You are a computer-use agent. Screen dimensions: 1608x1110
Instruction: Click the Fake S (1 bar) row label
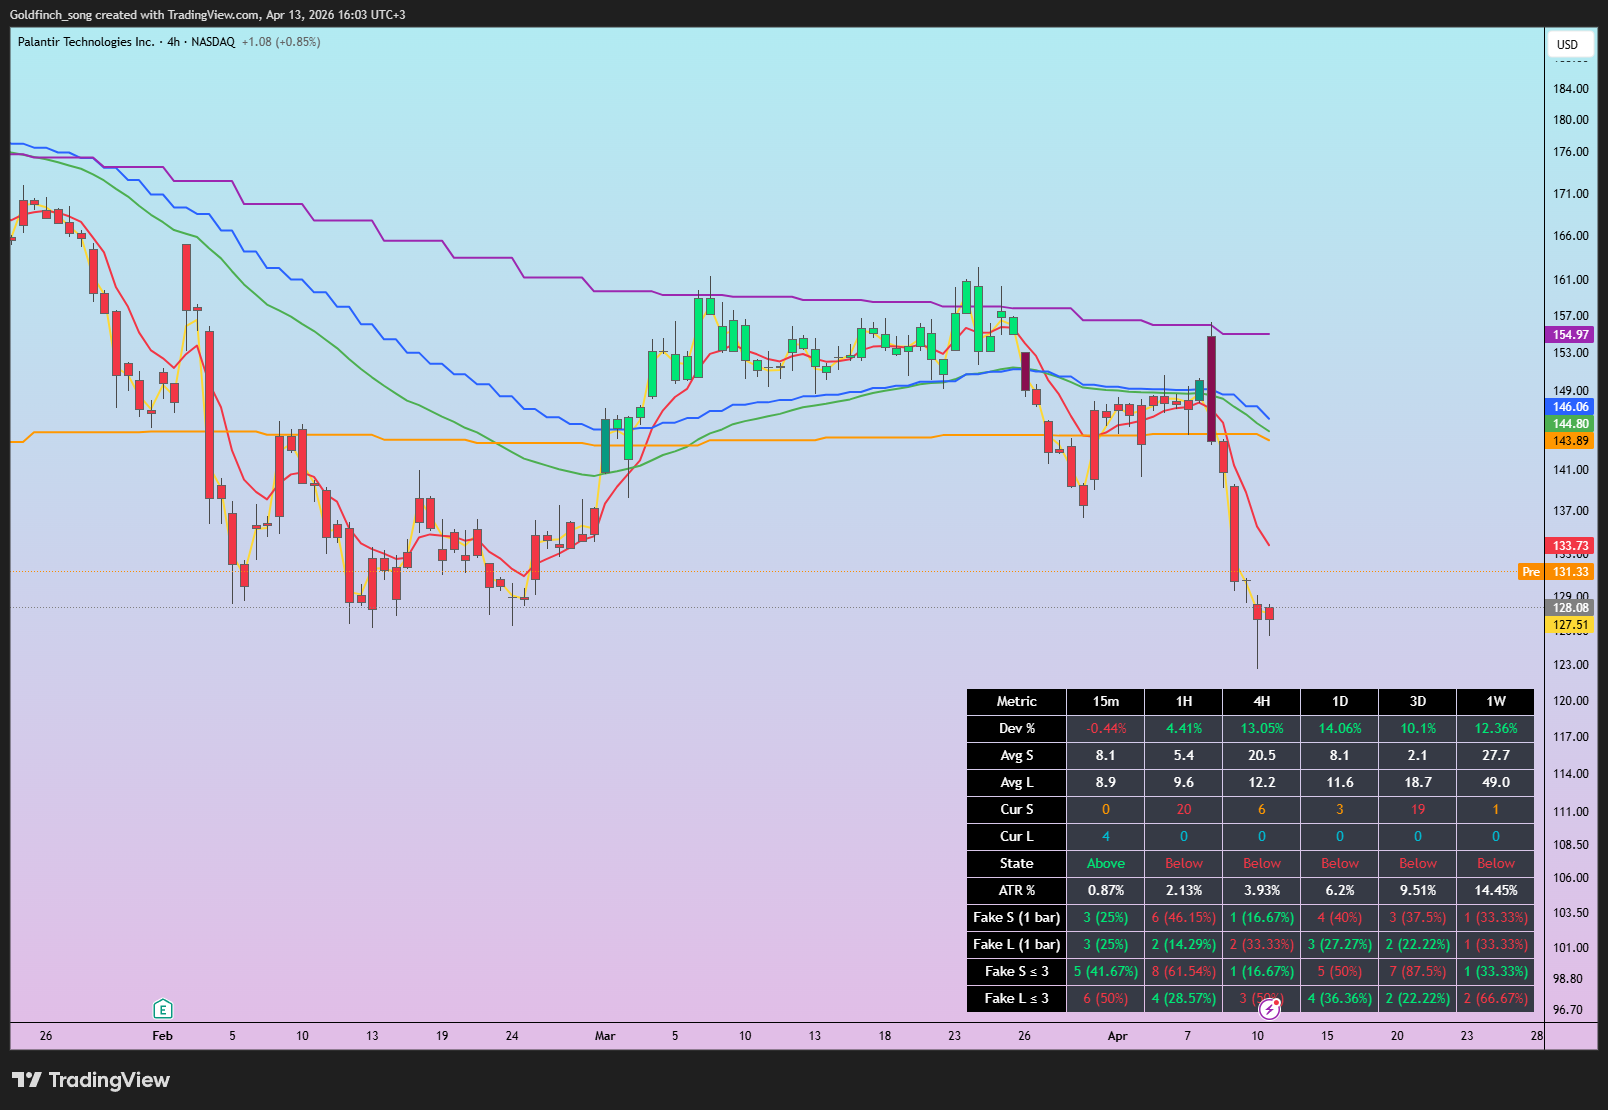(x=1017, y=918)
